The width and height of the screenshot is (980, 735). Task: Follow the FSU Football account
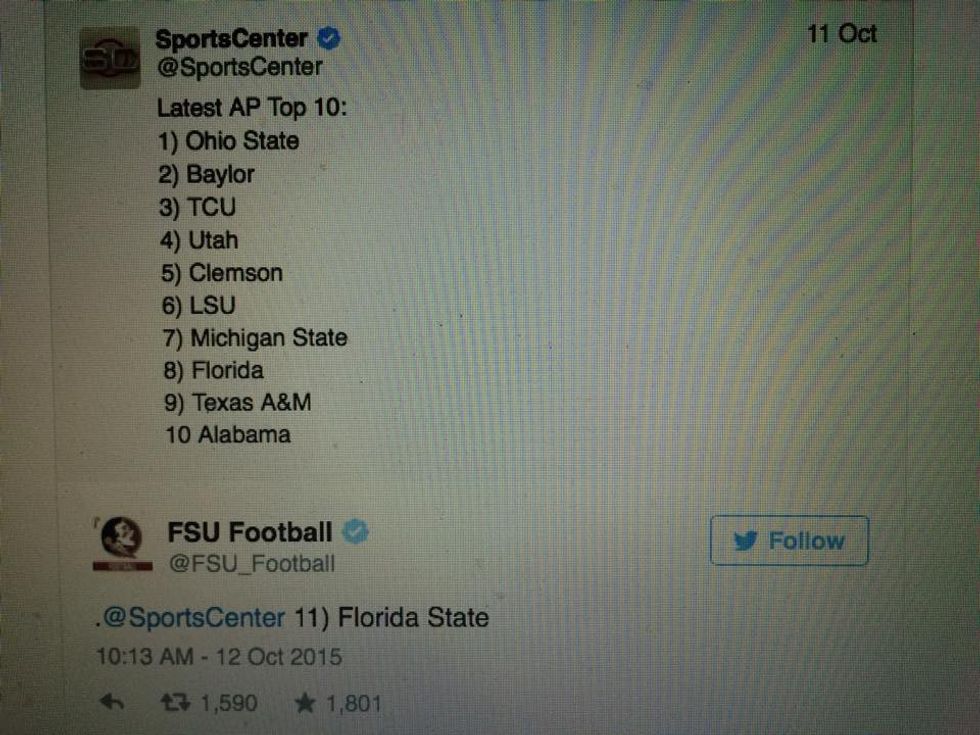pos(789,541)
